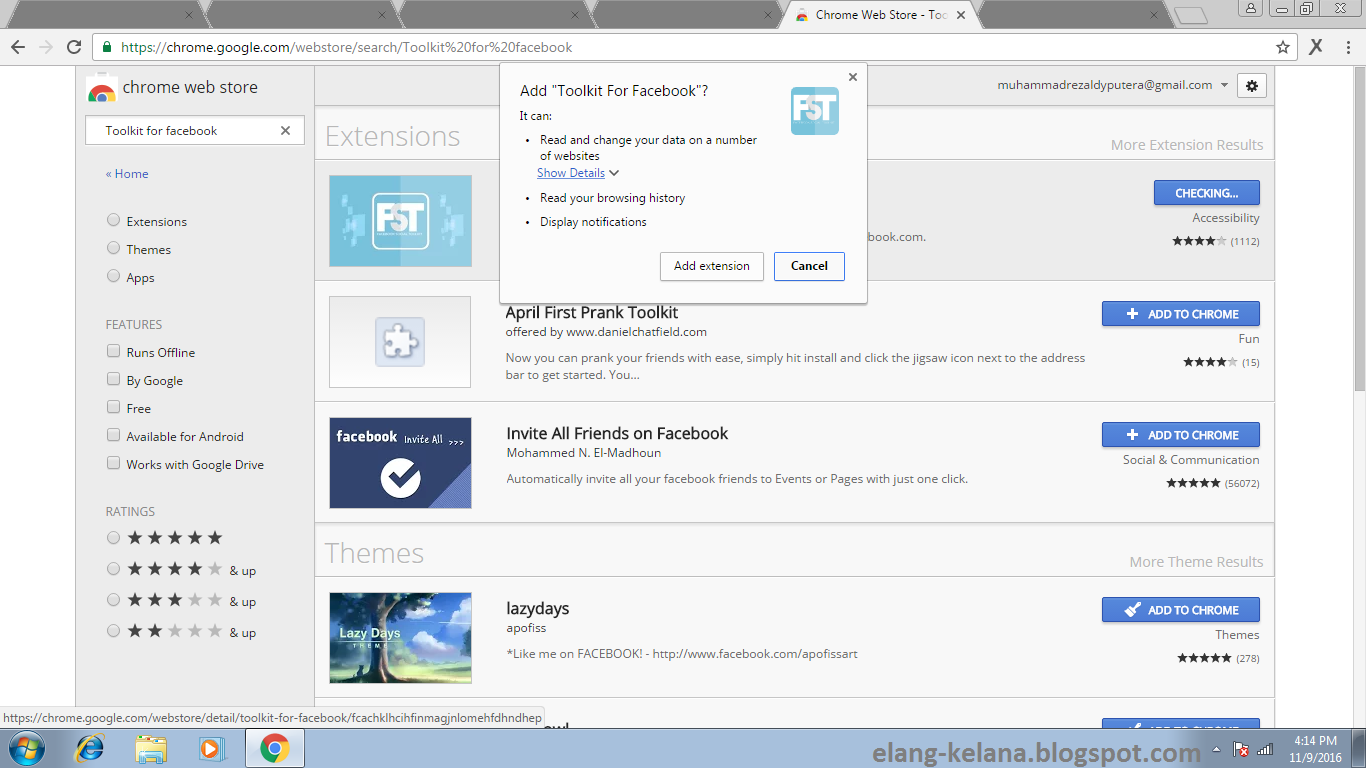Screen dimensions: 1366x768
Task: Bookmark this page with star icon
Action: 1283,47
